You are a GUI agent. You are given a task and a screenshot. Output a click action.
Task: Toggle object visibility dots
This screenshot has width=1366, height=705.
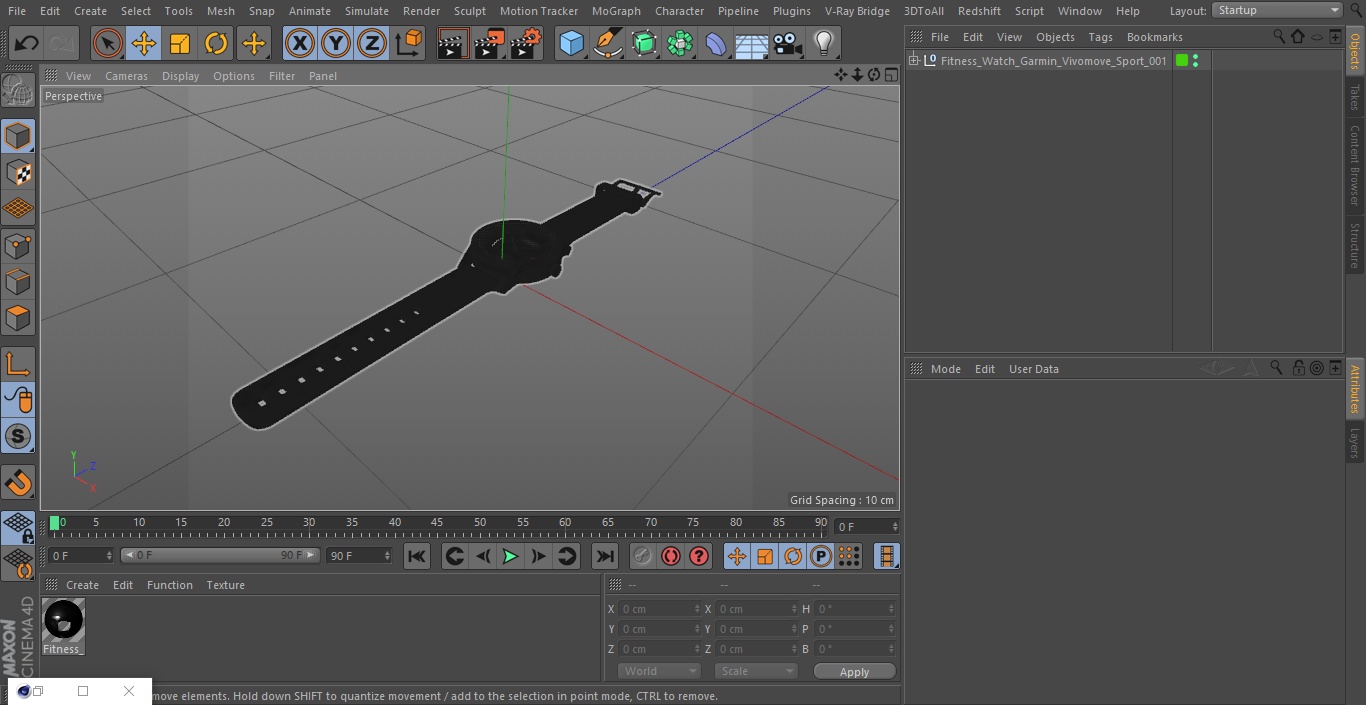click(x=1195, y=61)
